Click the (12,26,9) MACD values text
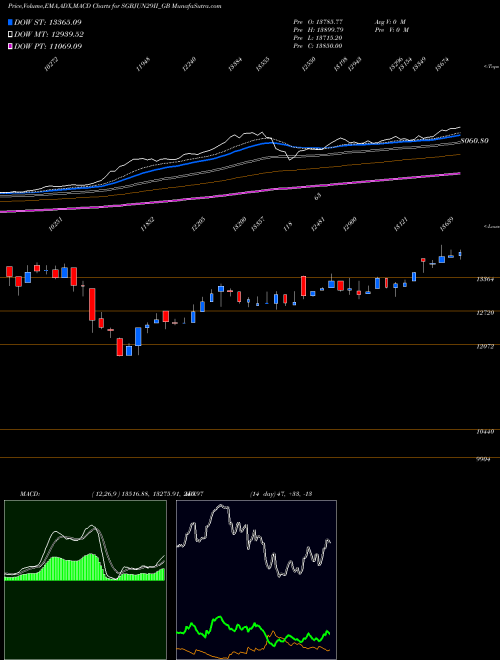500x660 pixels. [148, 494]
